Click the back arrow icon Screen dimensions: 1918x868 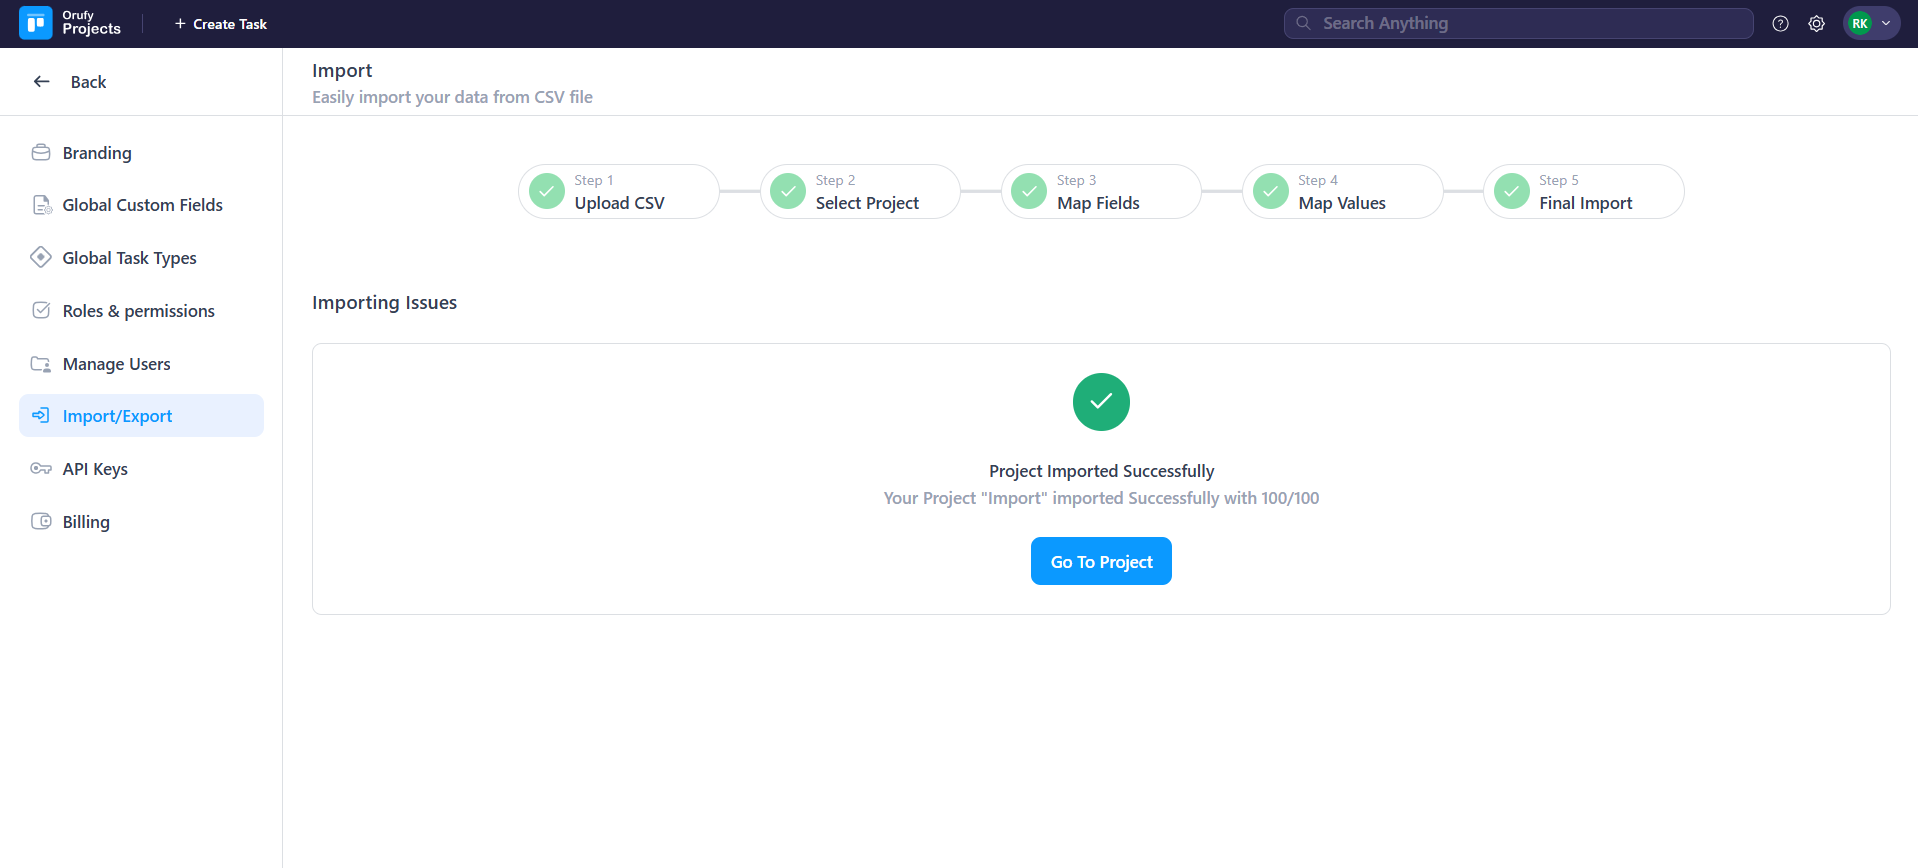click(x=42, y=82)
